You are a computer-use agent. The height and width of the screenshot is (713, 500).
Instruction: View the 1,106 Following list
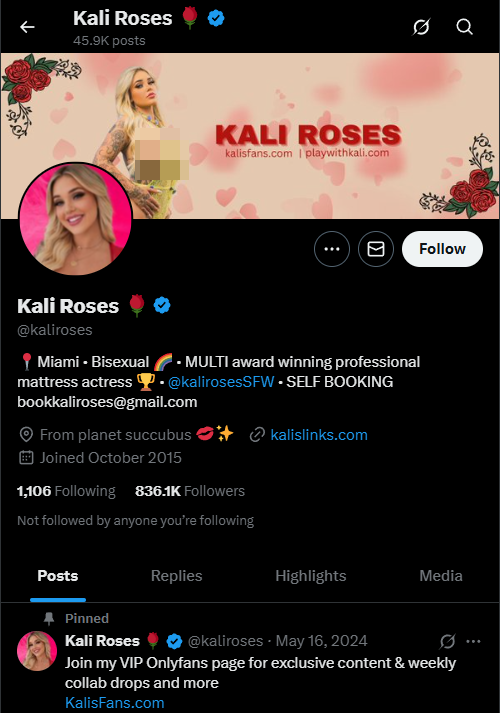(66, 491)
